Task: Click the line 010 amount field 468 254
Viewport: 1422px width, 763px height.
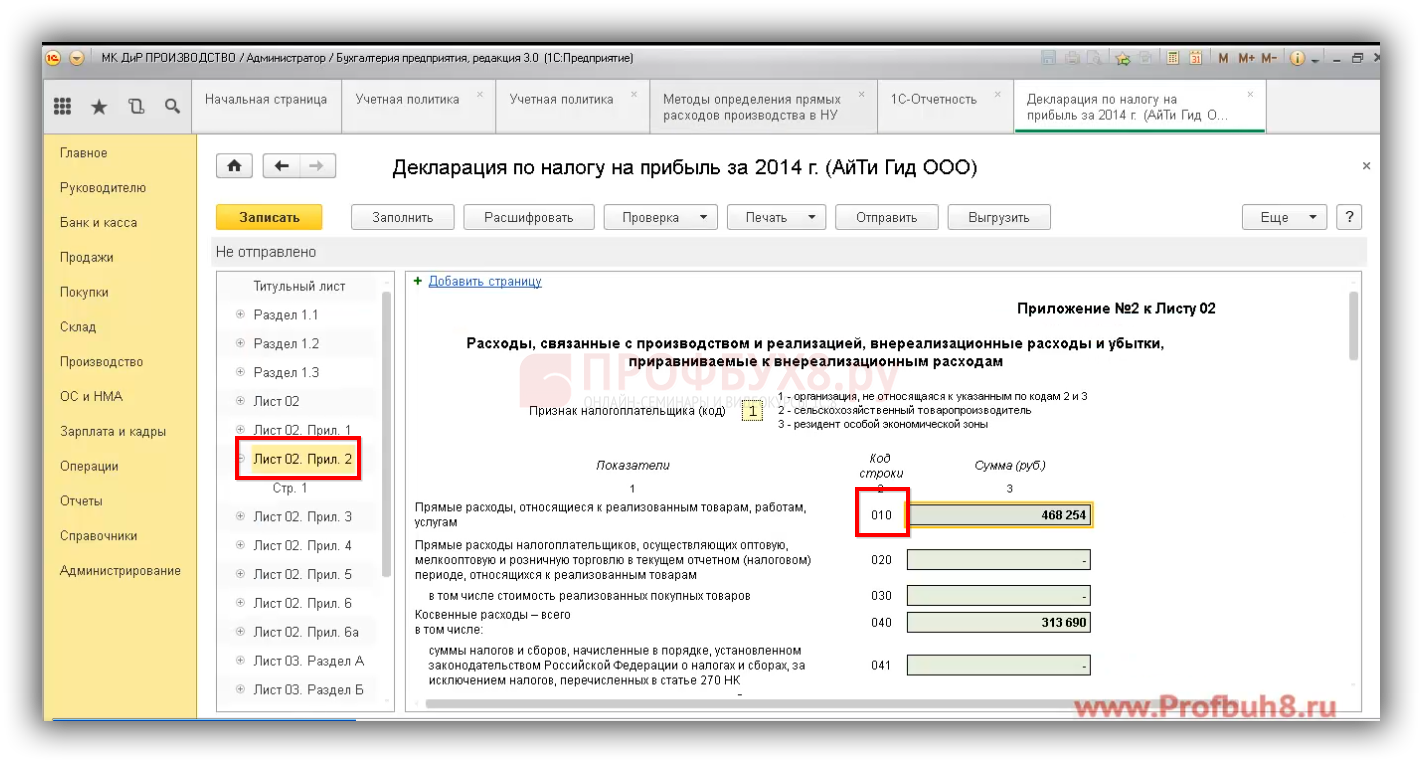Action: (999, 515)
